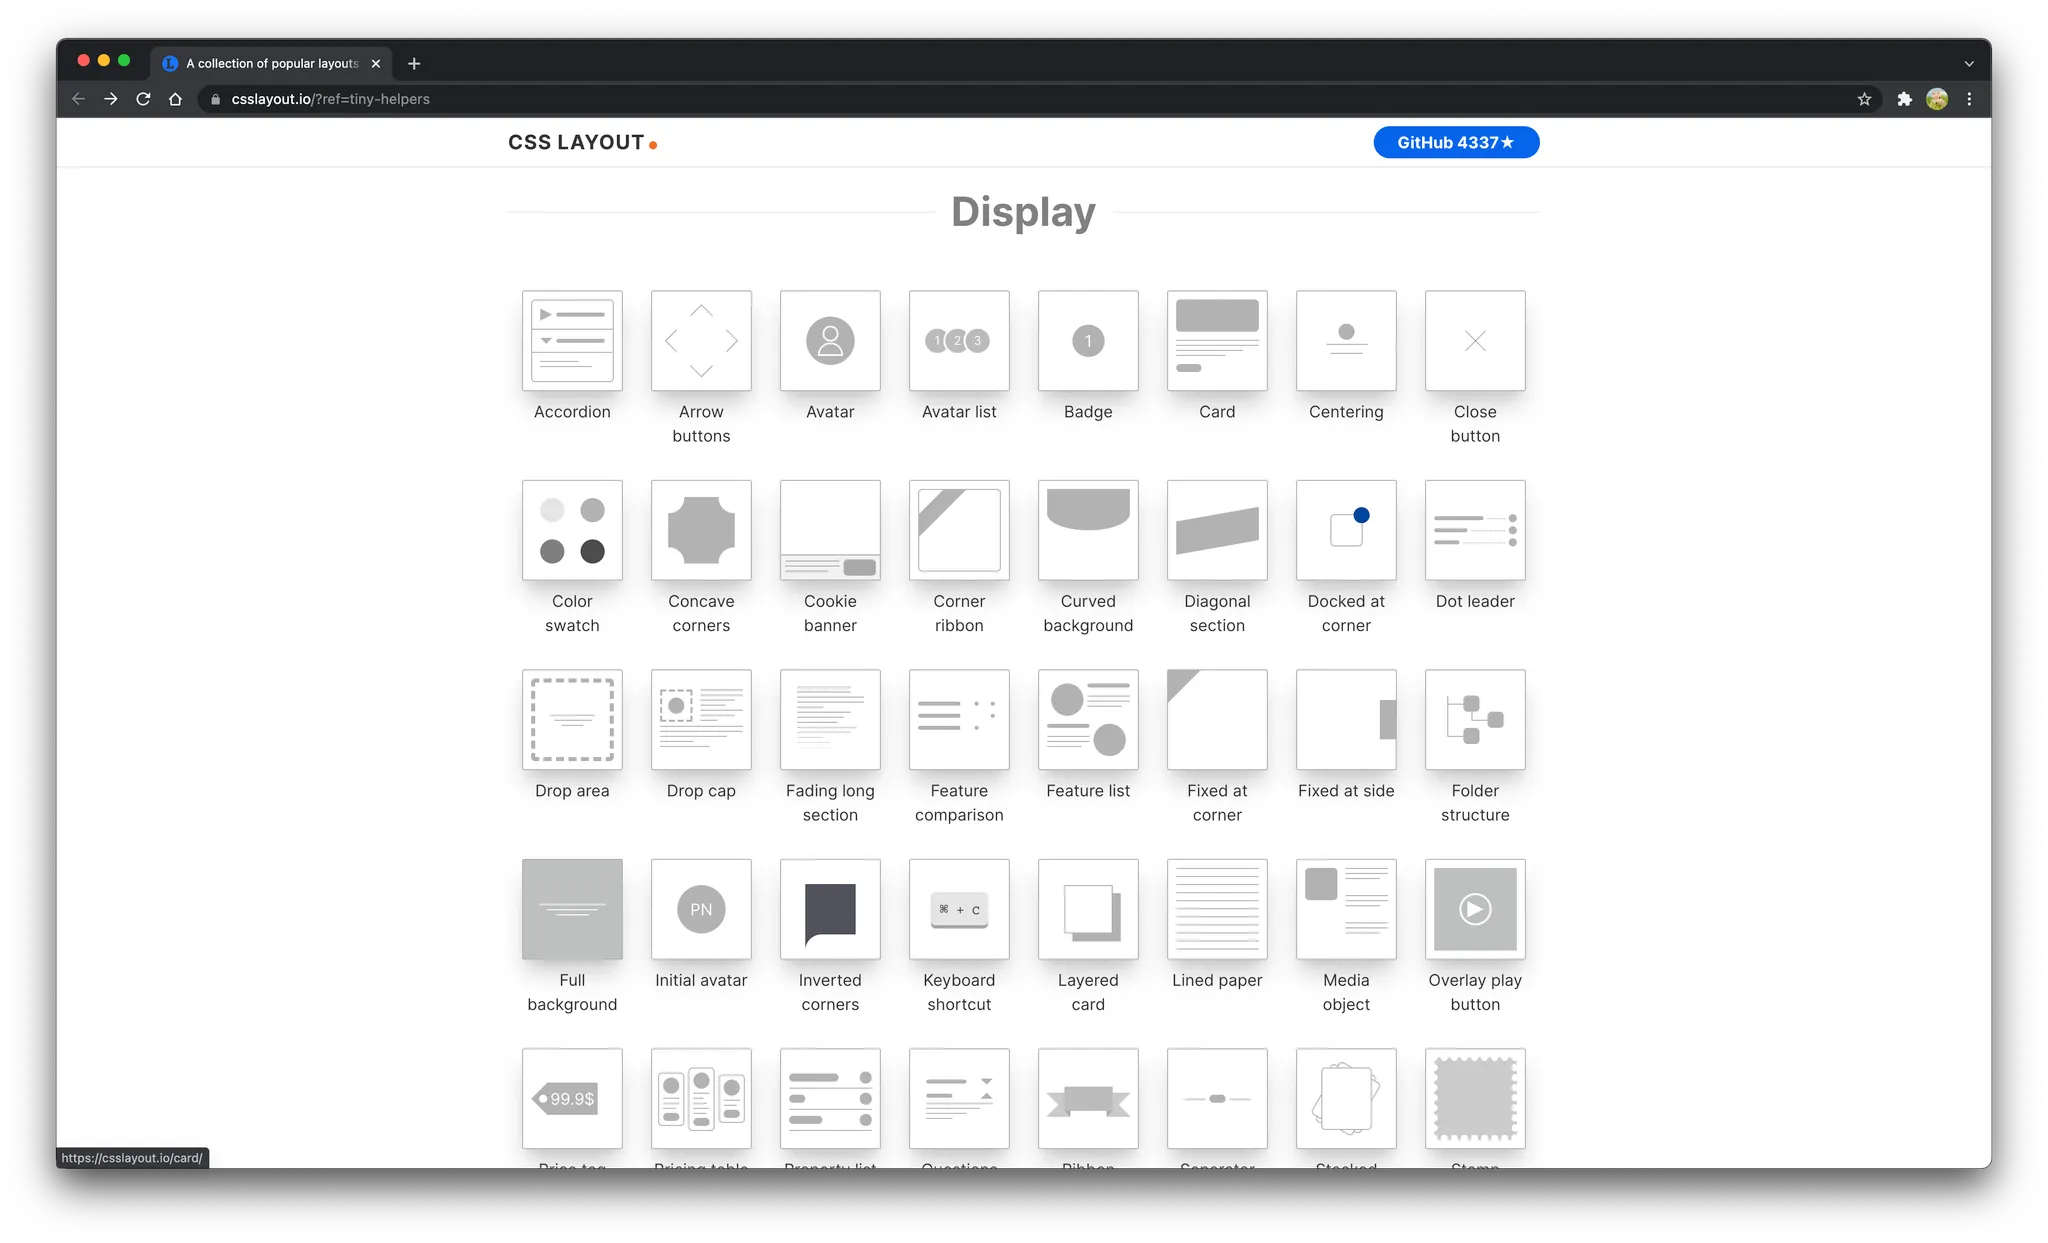The image size is (2048, 1243).
Task: Open the Layered card thumbnail
Action: (x=1088, y=909)
